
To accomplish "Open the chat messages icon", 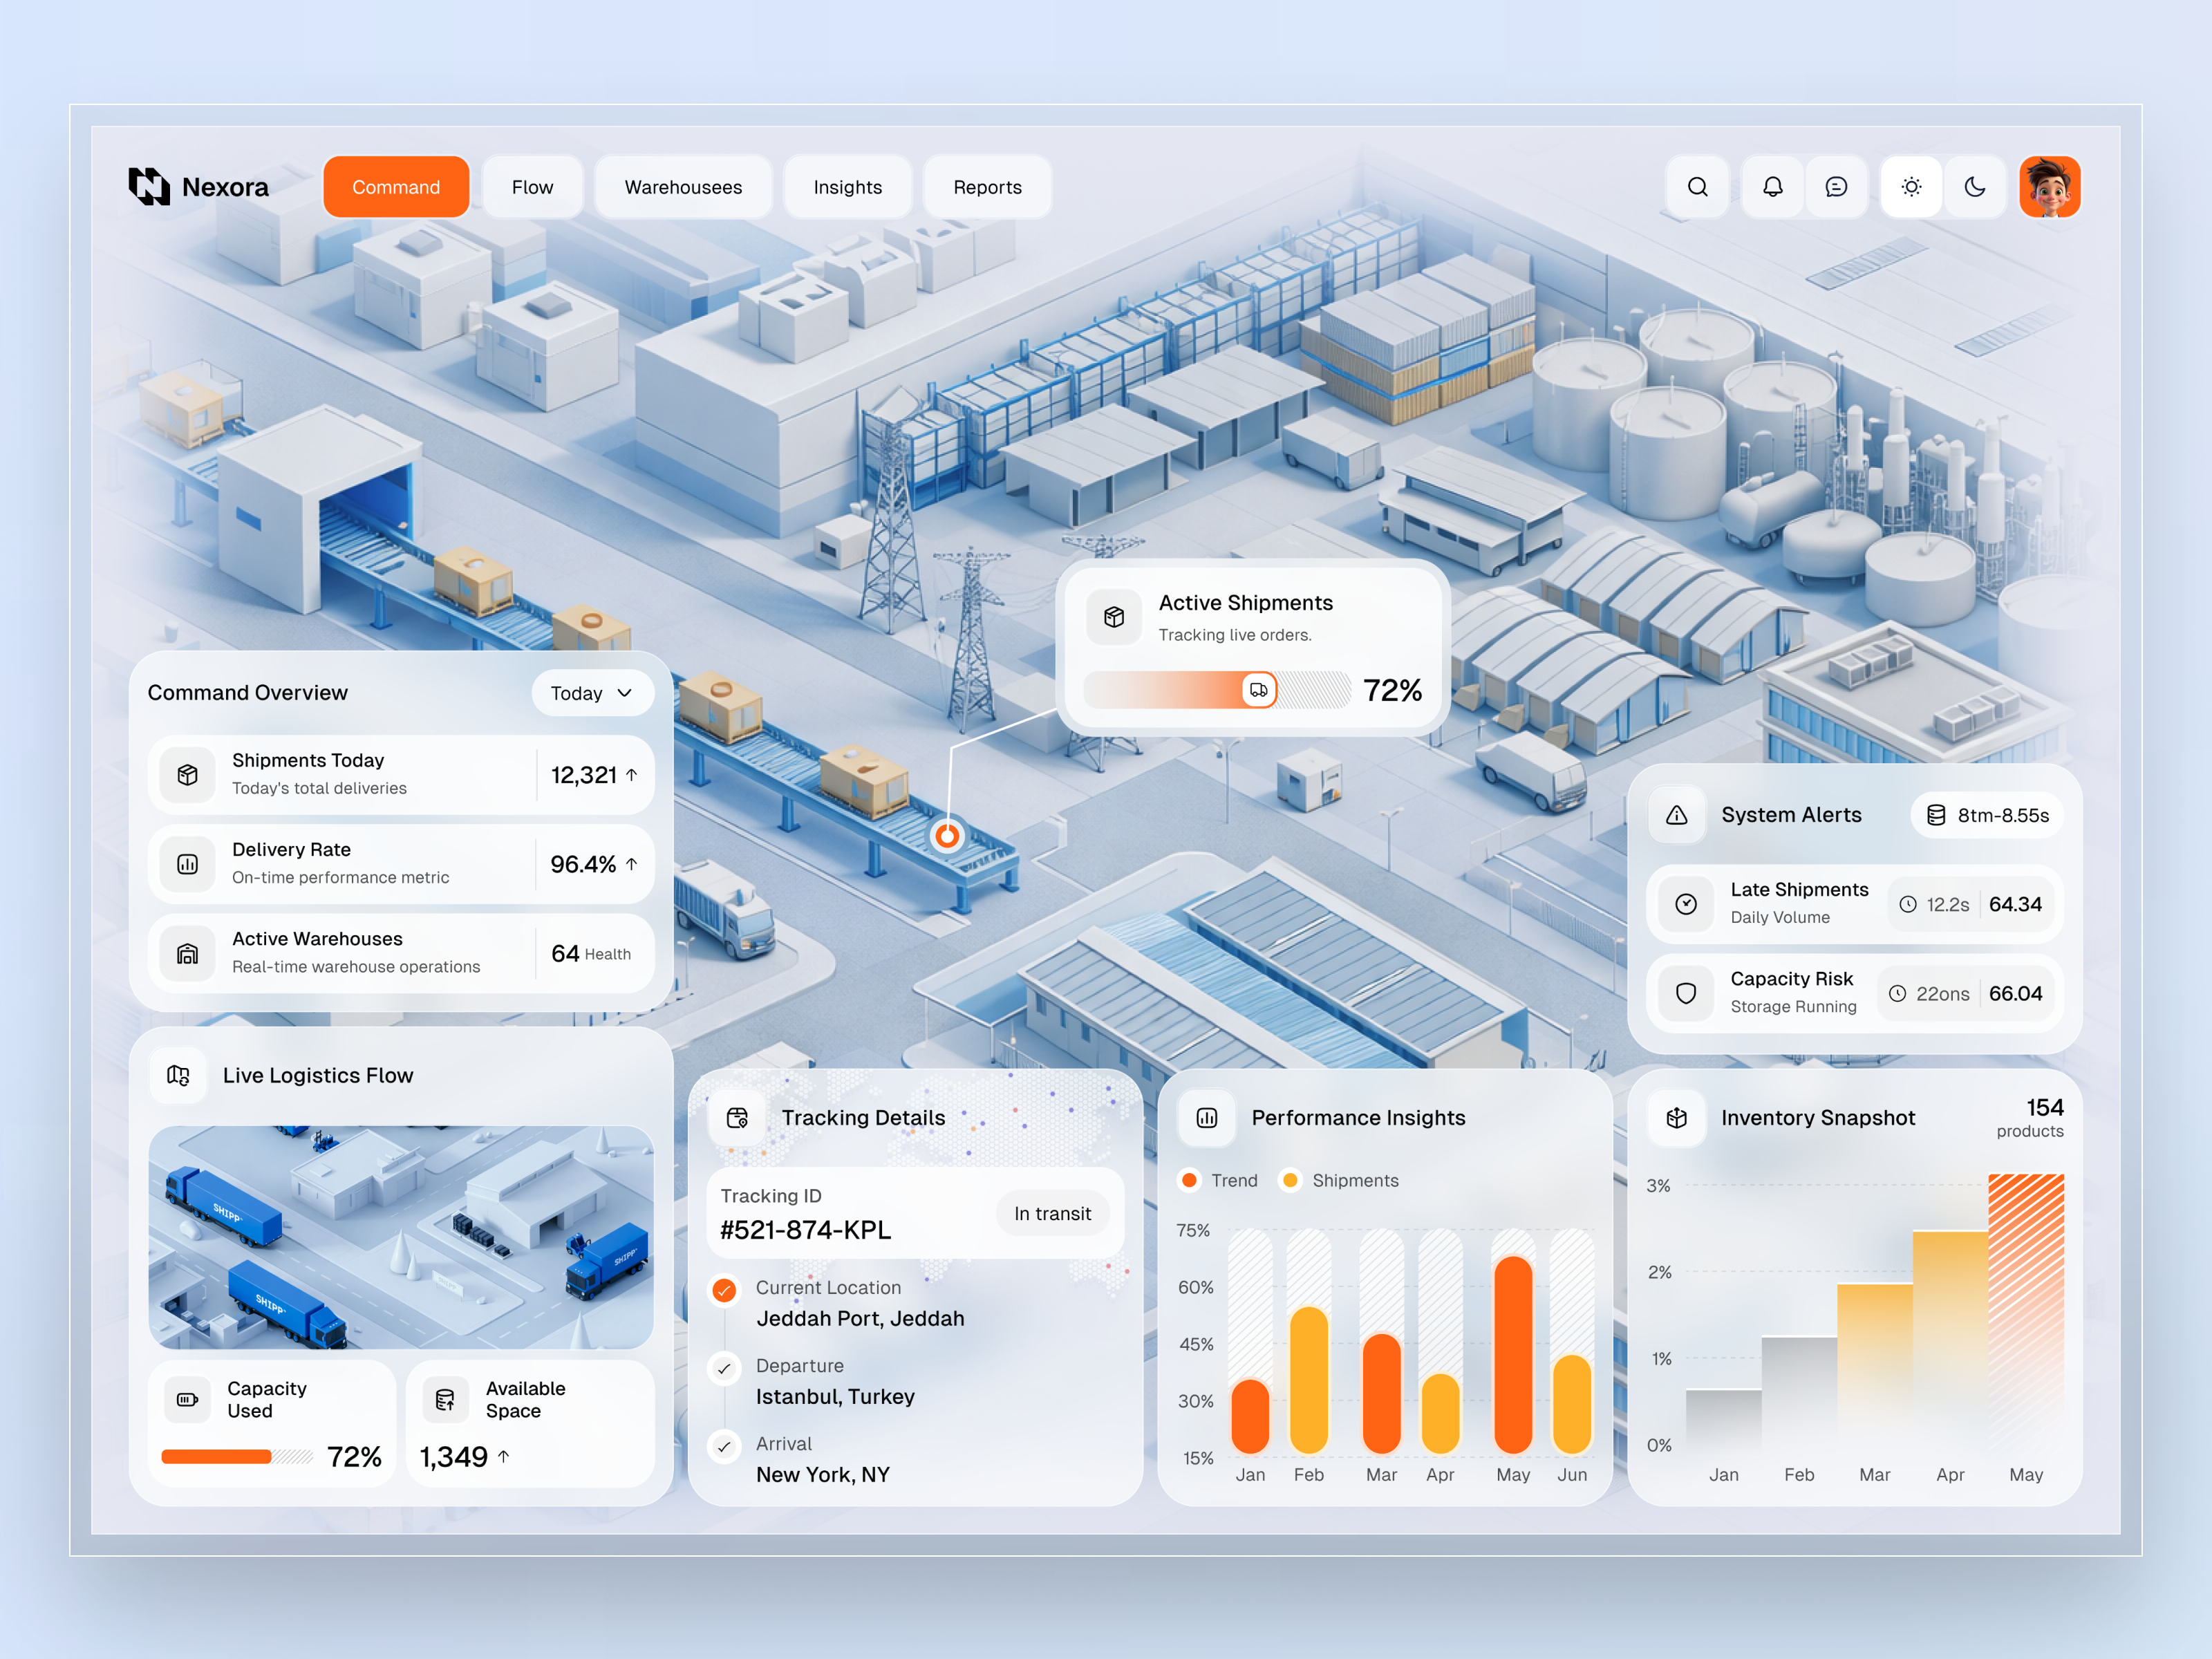I will (1836, 186).
